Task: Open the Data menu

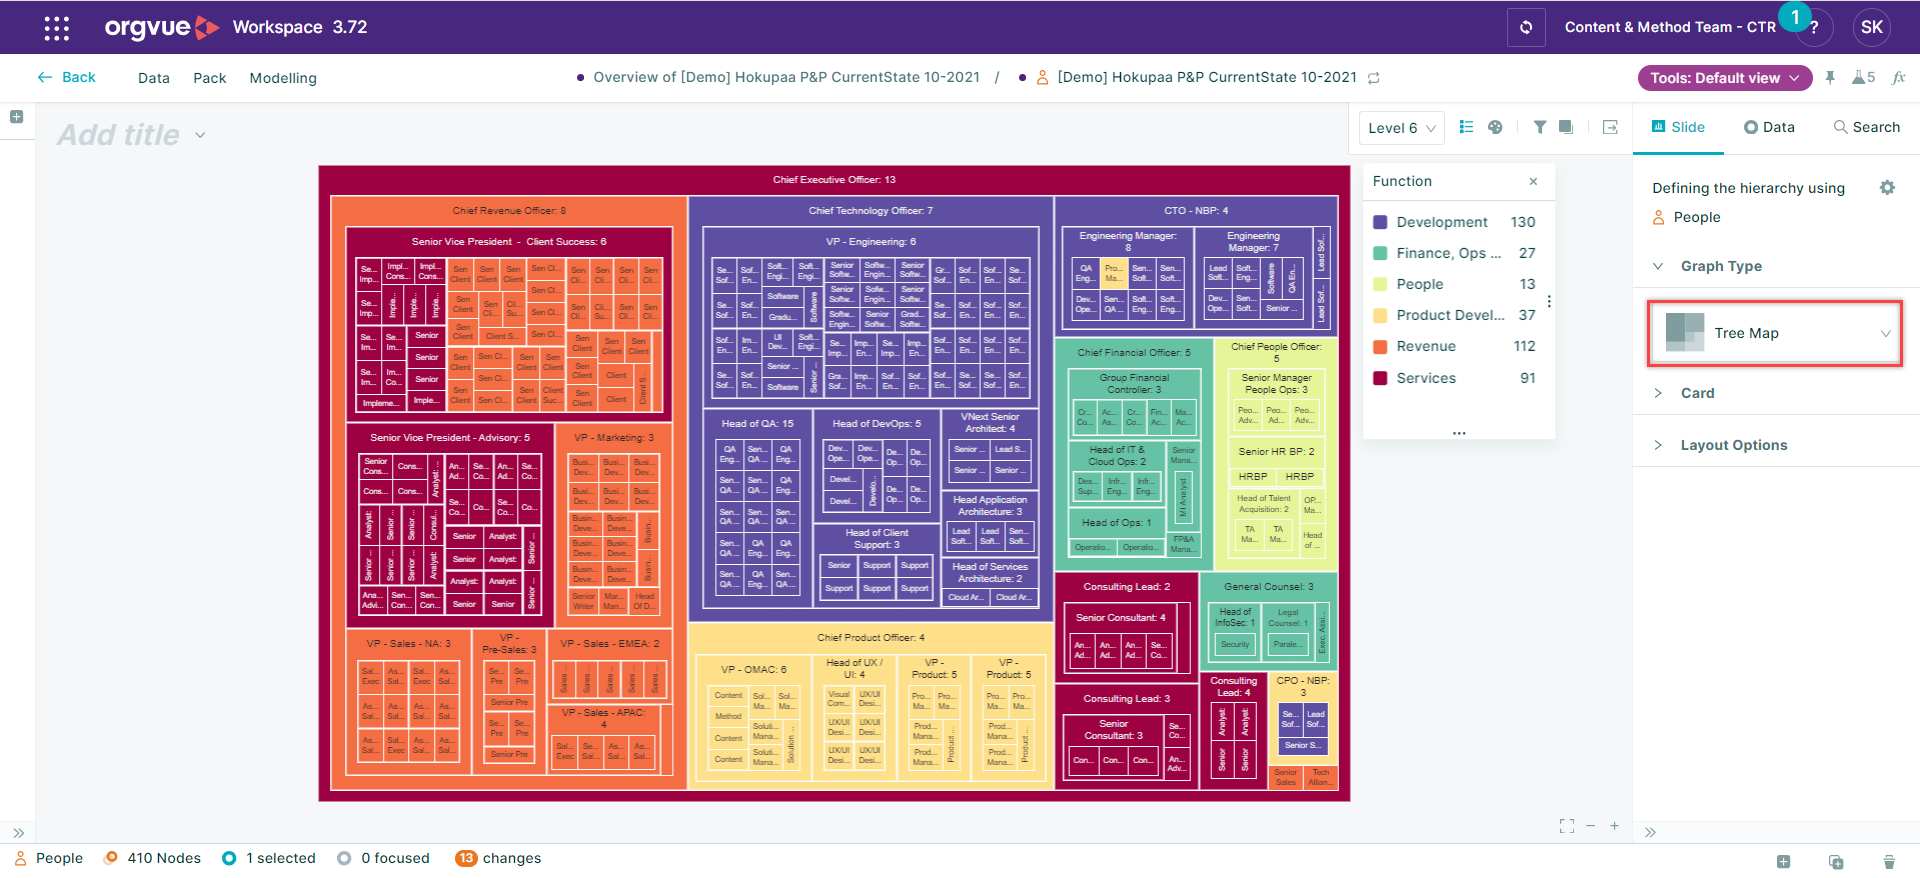Action: 153,78
